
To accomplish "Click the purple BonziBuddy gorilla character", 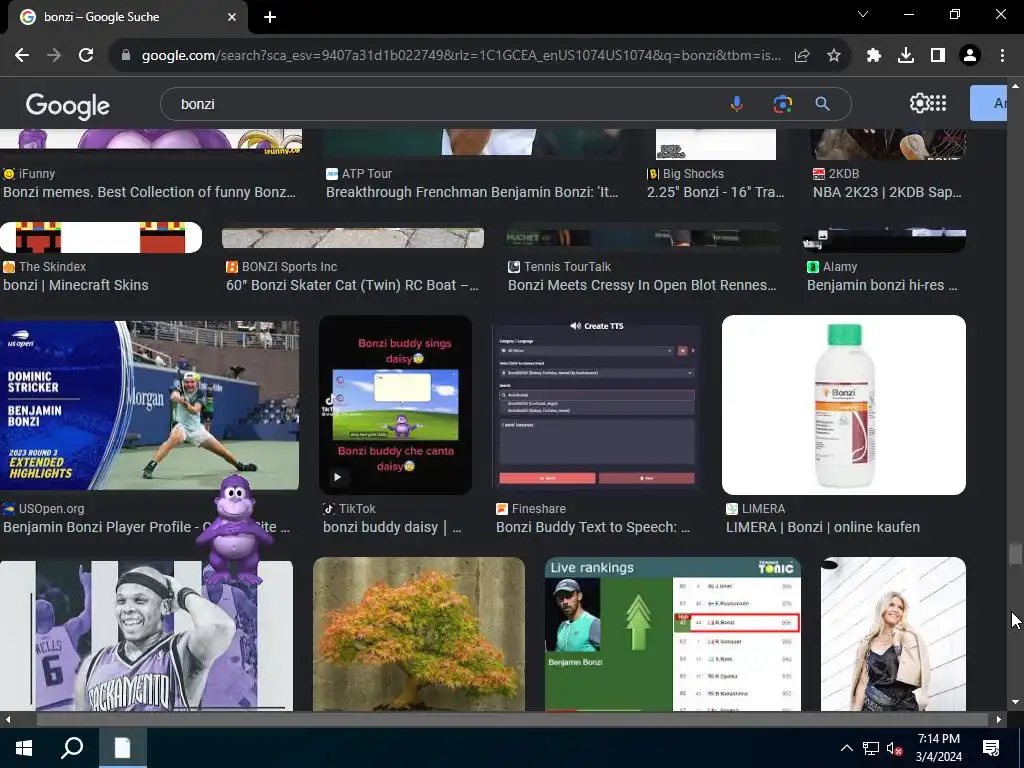I will (x=234, y=529).
